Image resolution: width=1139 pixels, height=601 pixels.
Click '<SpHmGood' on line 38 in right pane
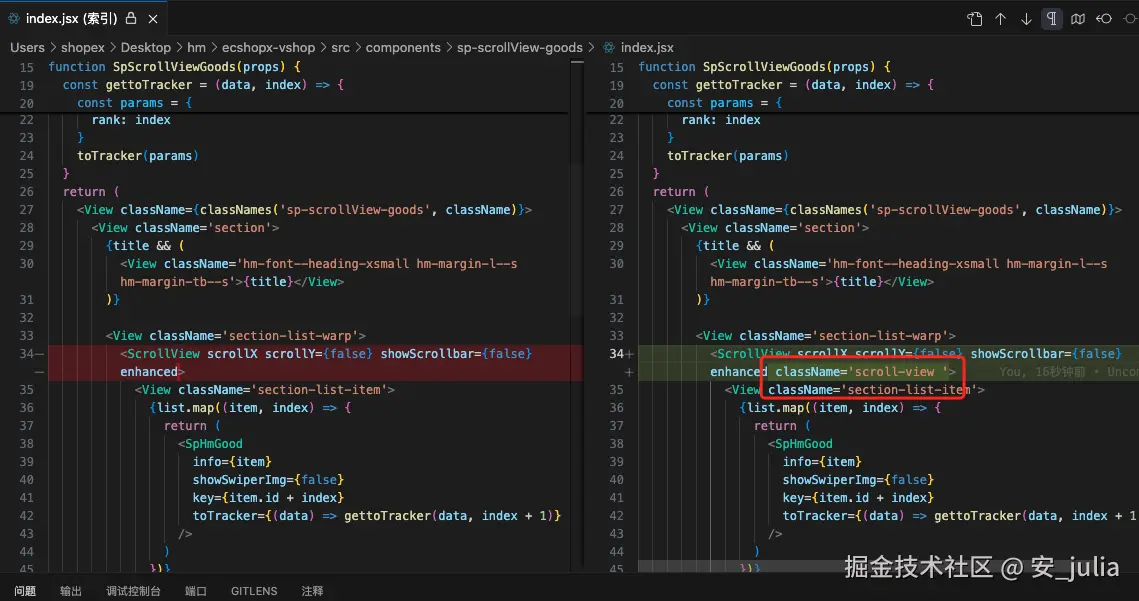coord(800,443)
